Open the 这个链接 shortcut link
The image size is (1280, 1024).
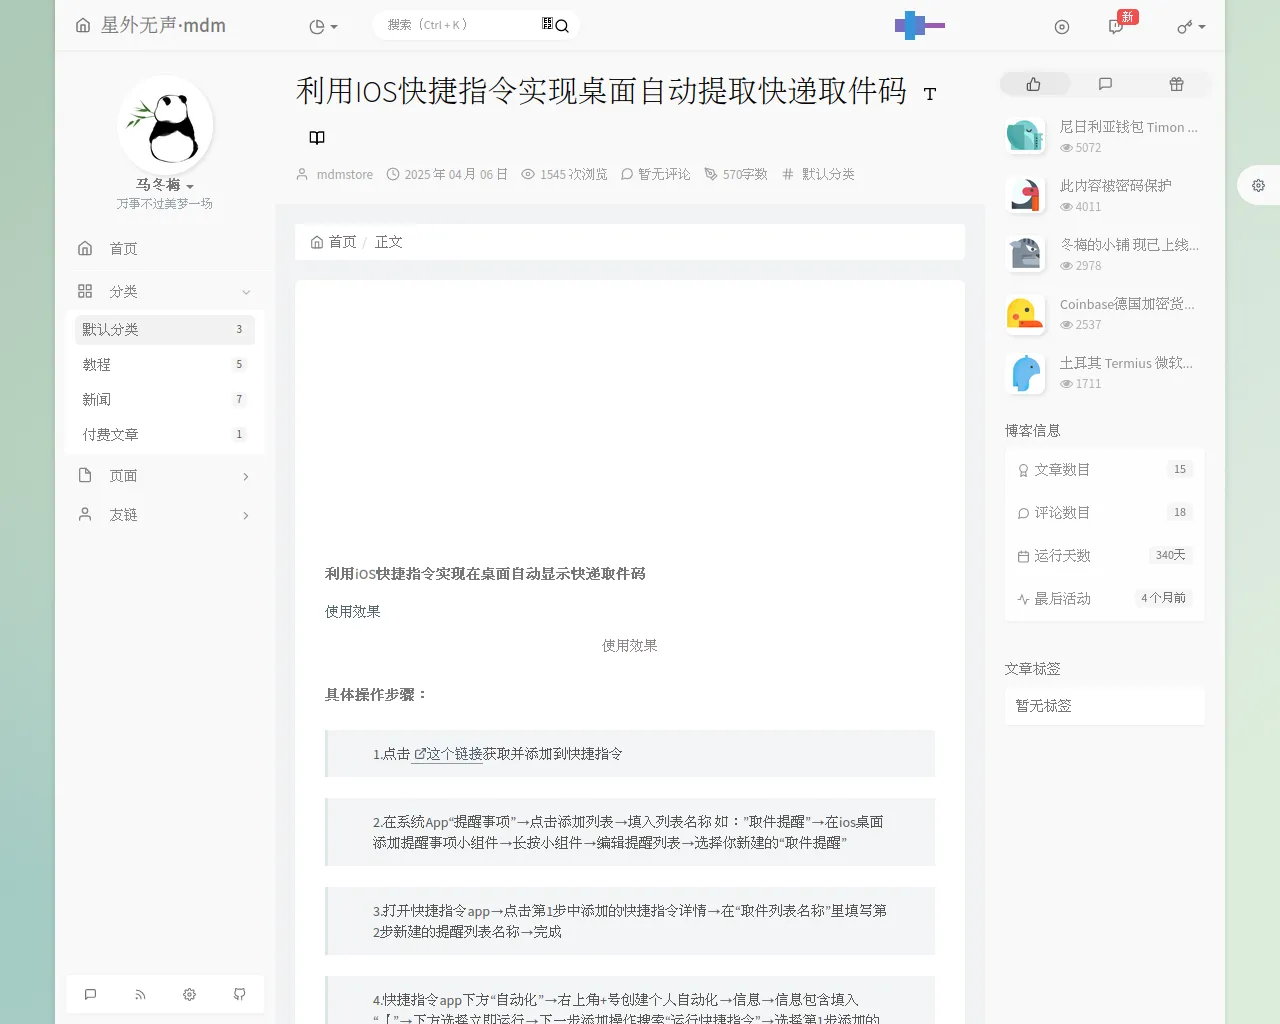[449, 754]
